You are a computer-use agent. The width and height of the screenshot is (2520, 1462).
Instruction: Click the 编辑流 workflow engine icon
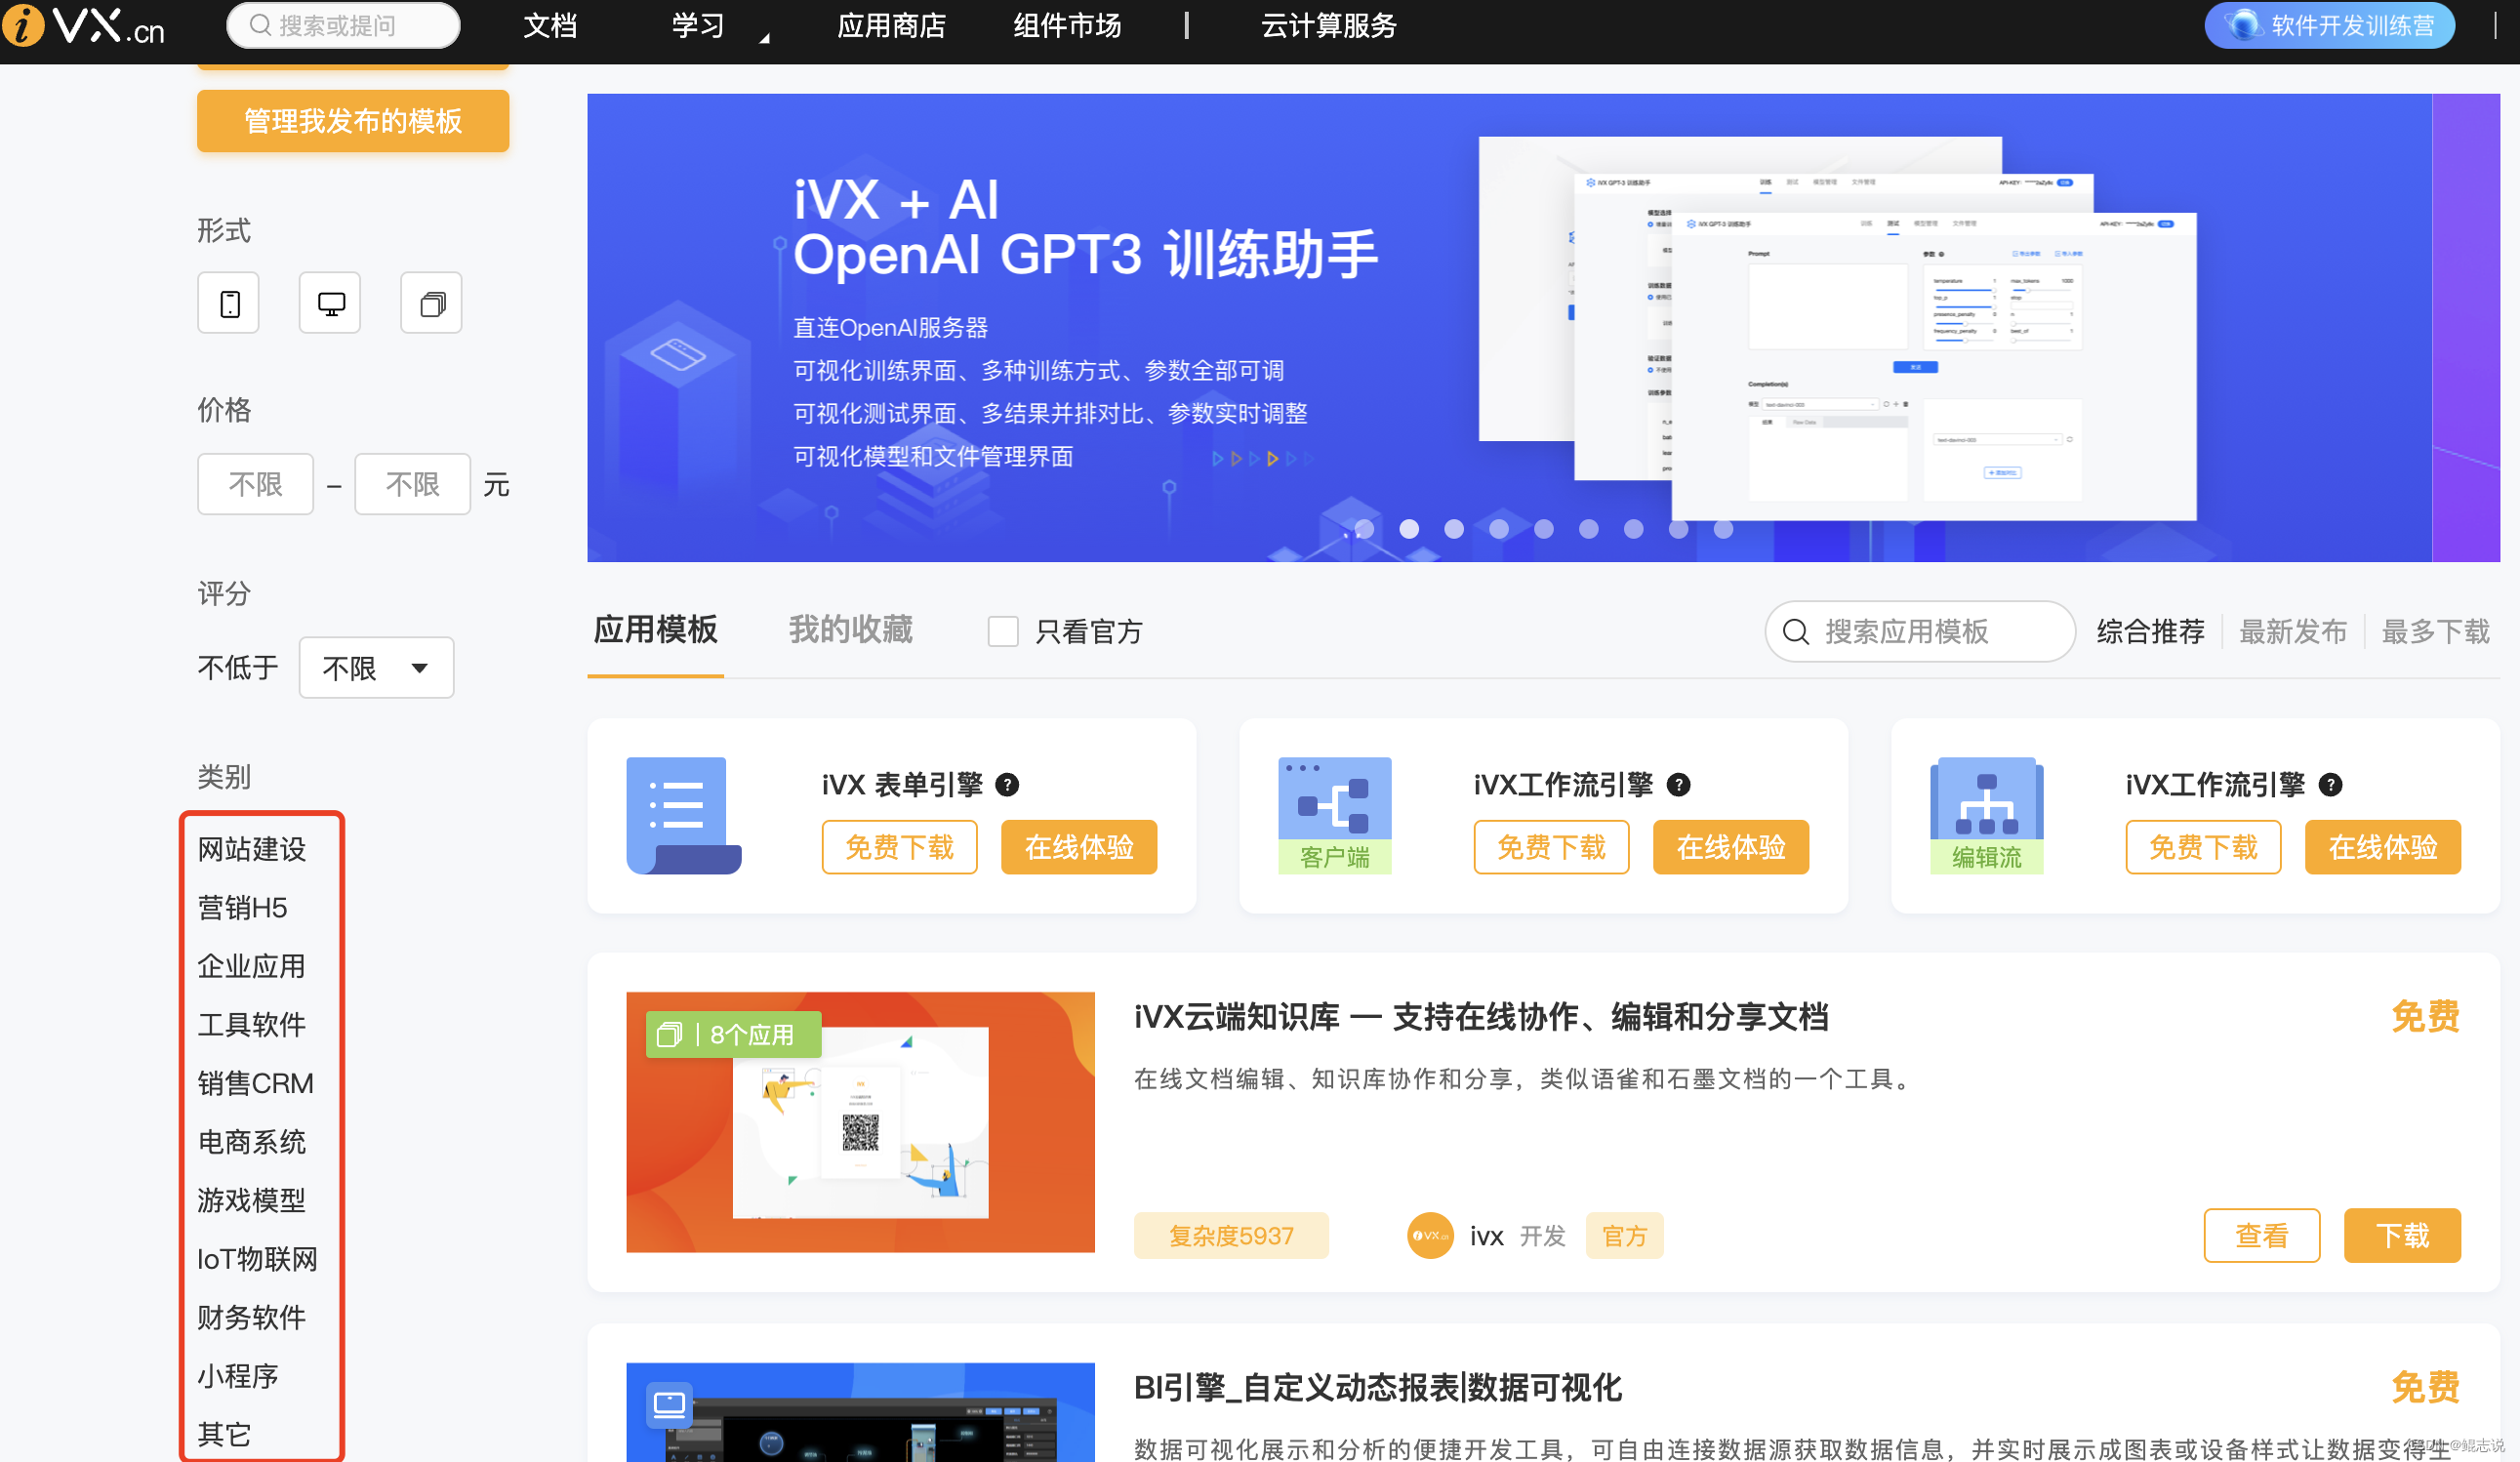pyautogui.click(x=1986, y=815)
